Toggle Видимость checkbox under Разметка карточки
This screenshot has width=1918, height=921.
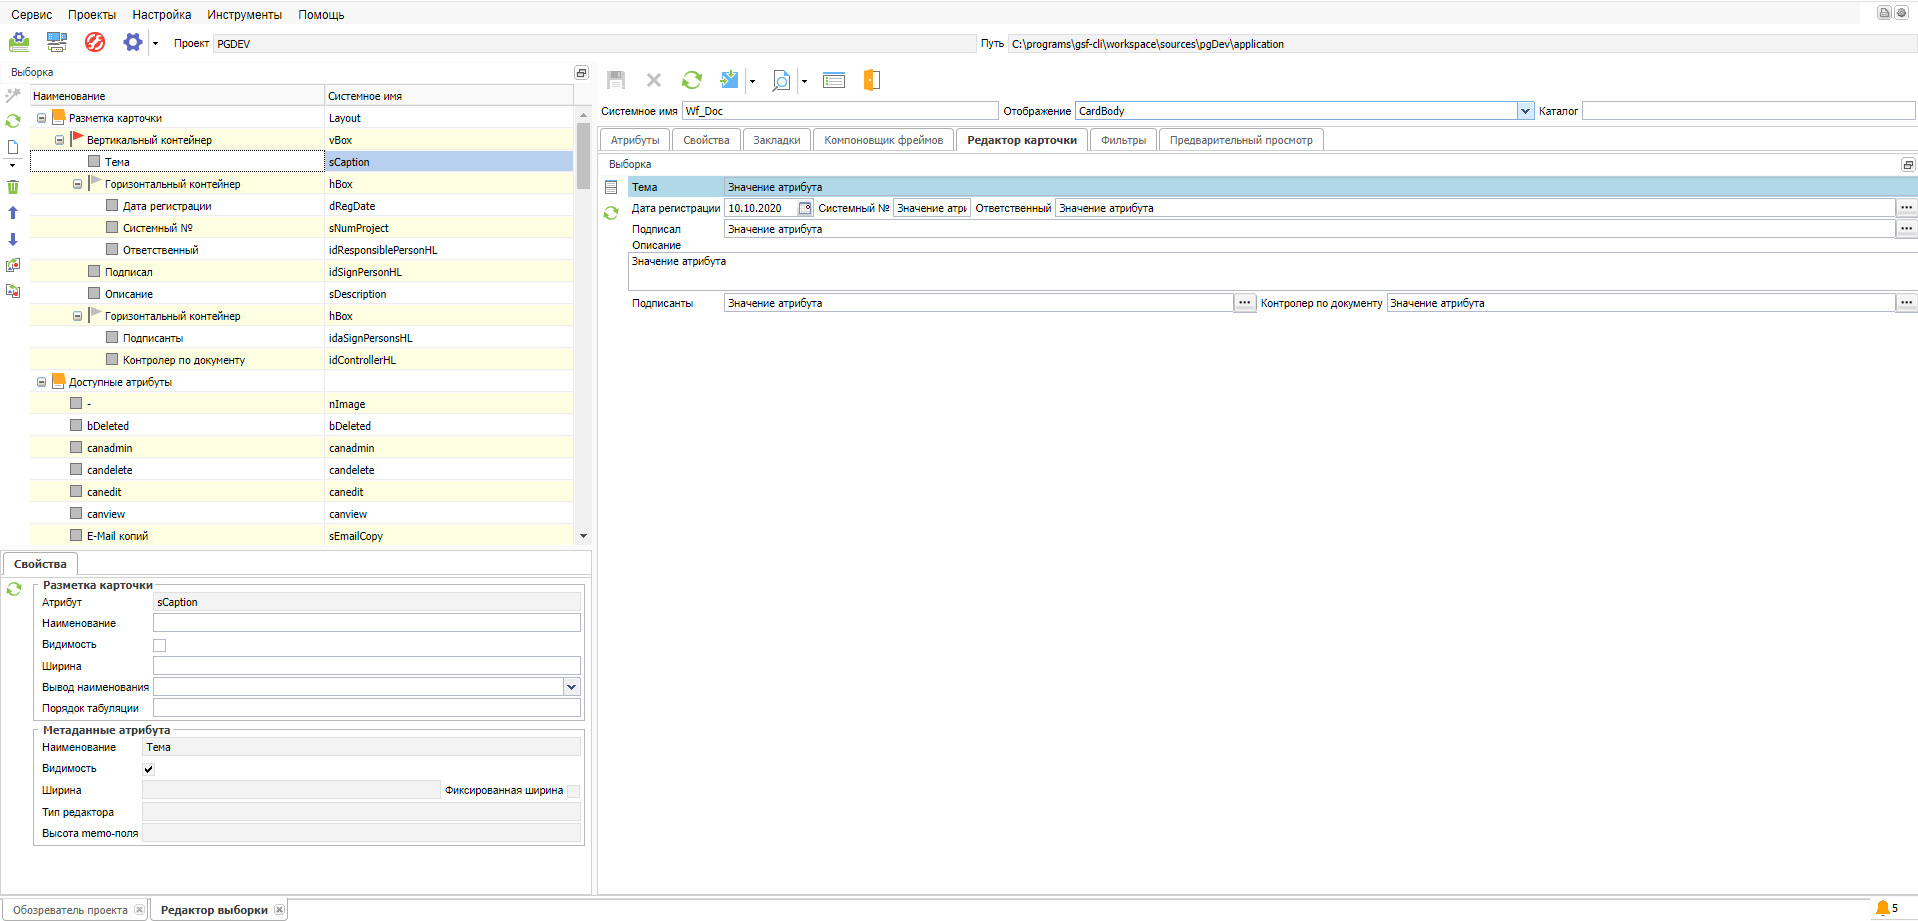[159, 645]
